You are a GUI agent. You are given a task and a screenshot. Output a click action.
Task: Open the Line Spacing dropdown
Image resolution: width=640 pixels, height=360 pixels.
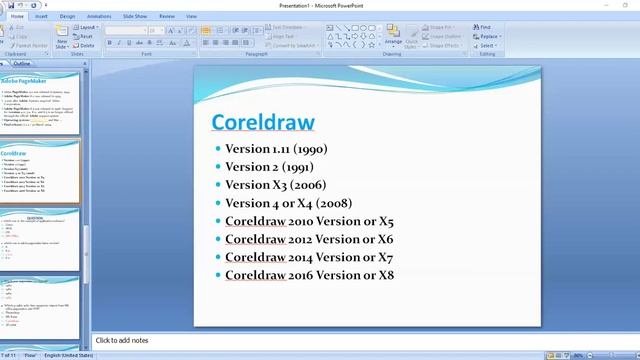click(257, 31)
